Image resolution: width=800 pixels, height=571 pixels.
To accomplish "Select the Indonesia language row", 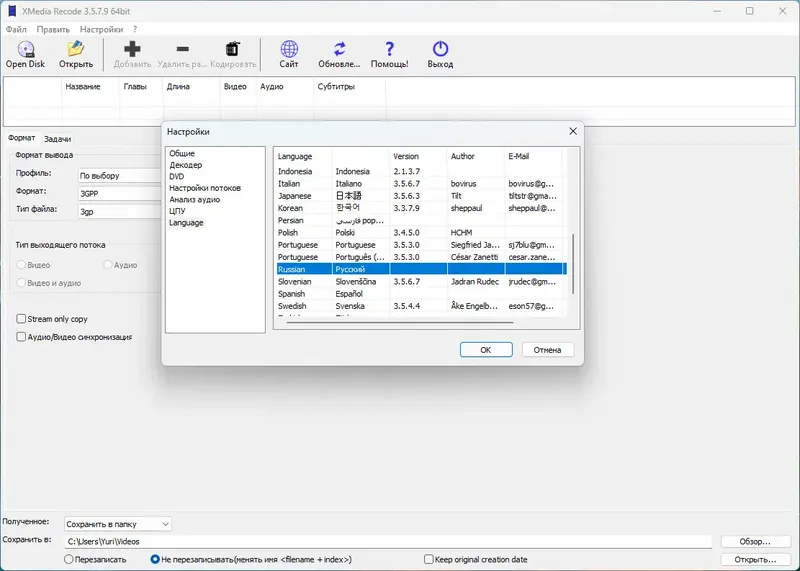I will click(x=421, y=171).
